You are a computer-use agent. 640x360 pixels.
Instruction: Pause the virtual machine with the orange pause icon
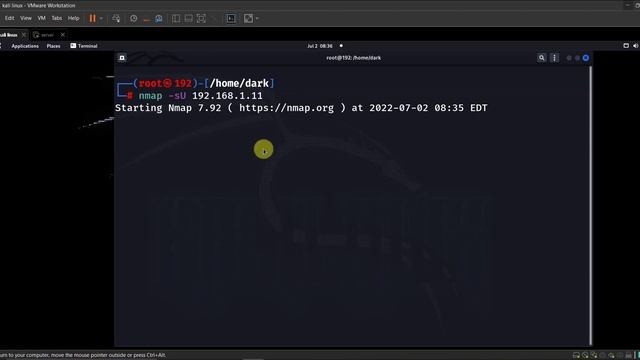[93, 18]
